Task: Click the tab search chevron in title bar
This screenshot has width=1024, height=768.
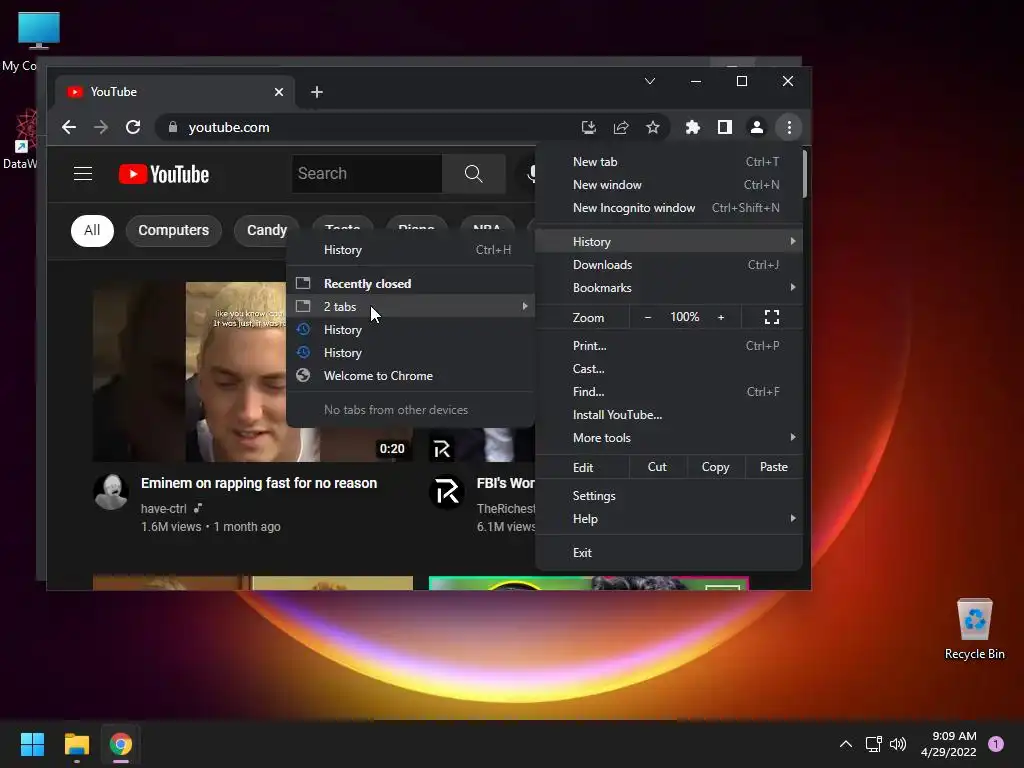Action: tap(650, 81)
